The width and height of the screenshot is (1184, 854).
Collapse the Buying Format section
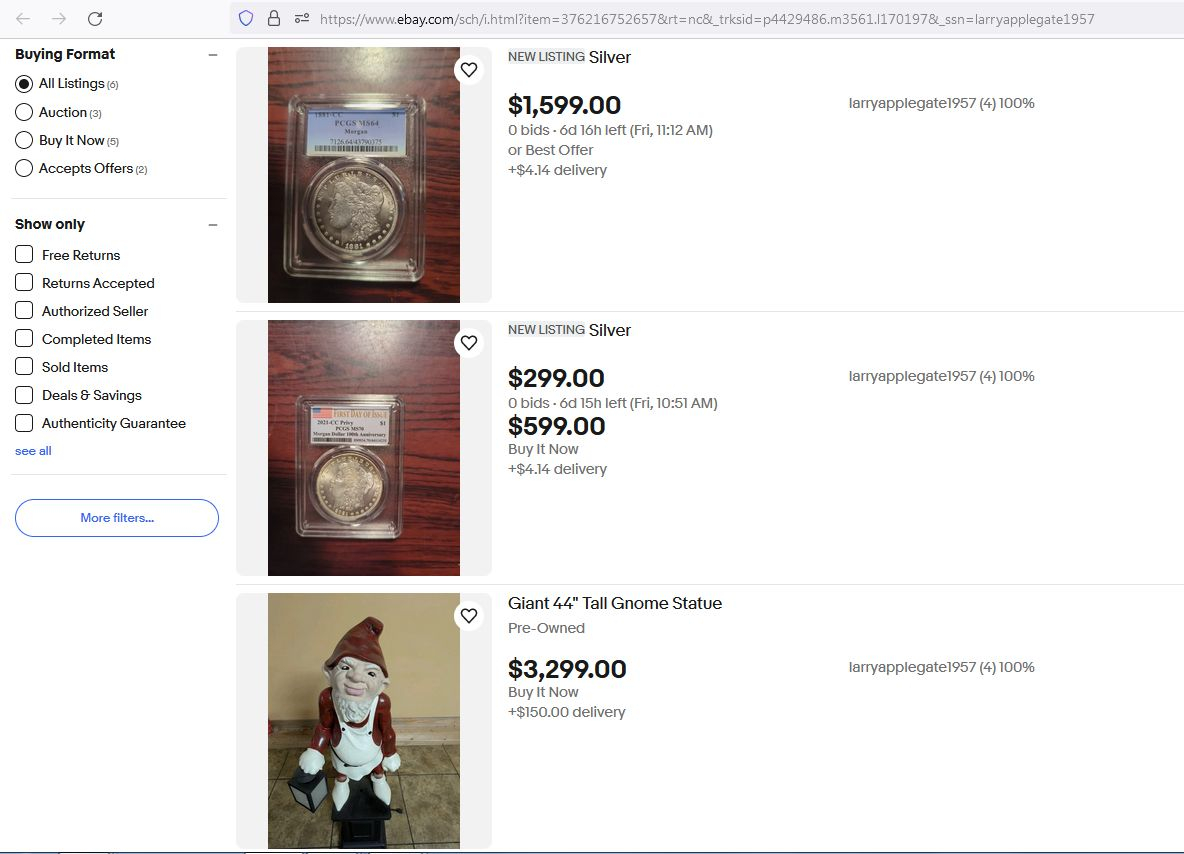213,54
